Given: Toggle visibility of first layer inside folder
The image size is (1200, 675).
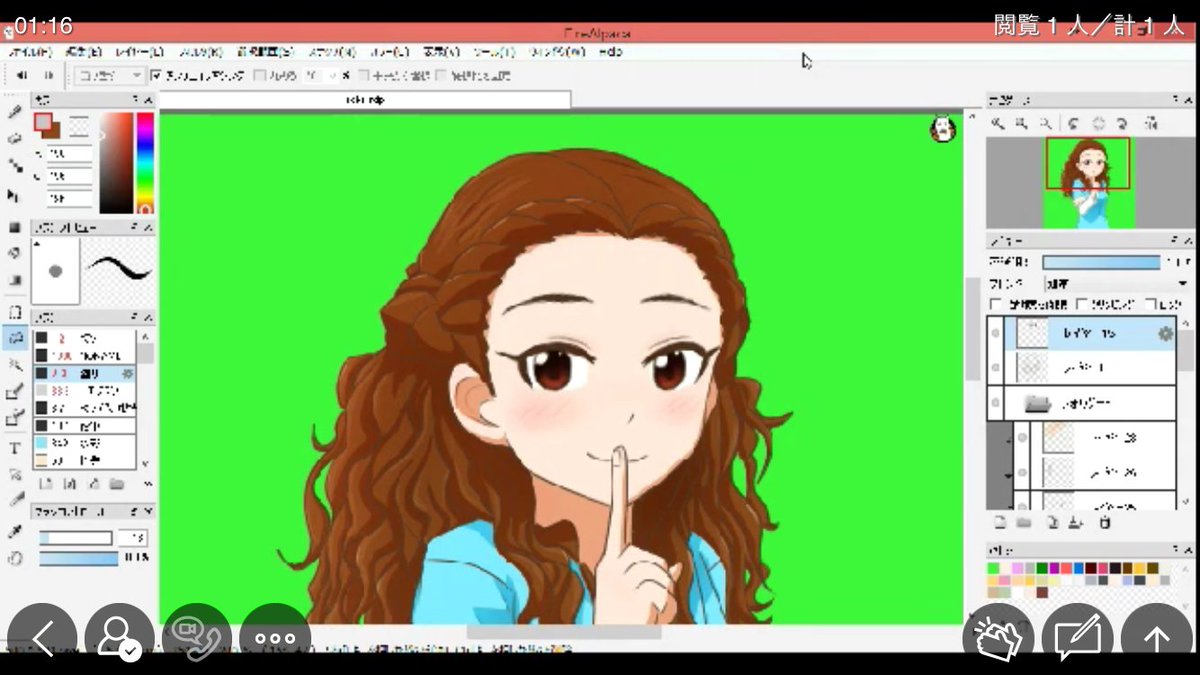Looking at the screenshot, I should pos(1022,438).
